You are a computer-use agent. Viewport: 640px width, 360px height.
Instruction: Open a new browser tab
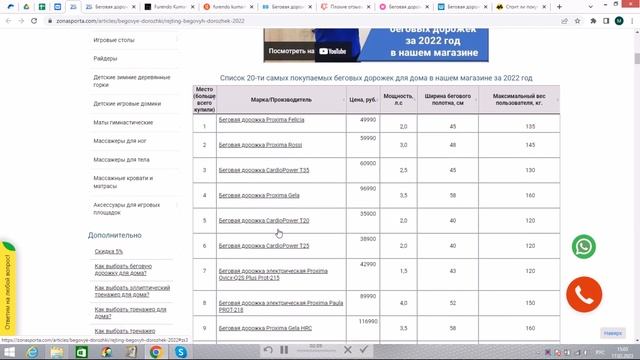(x=559, y=7)
